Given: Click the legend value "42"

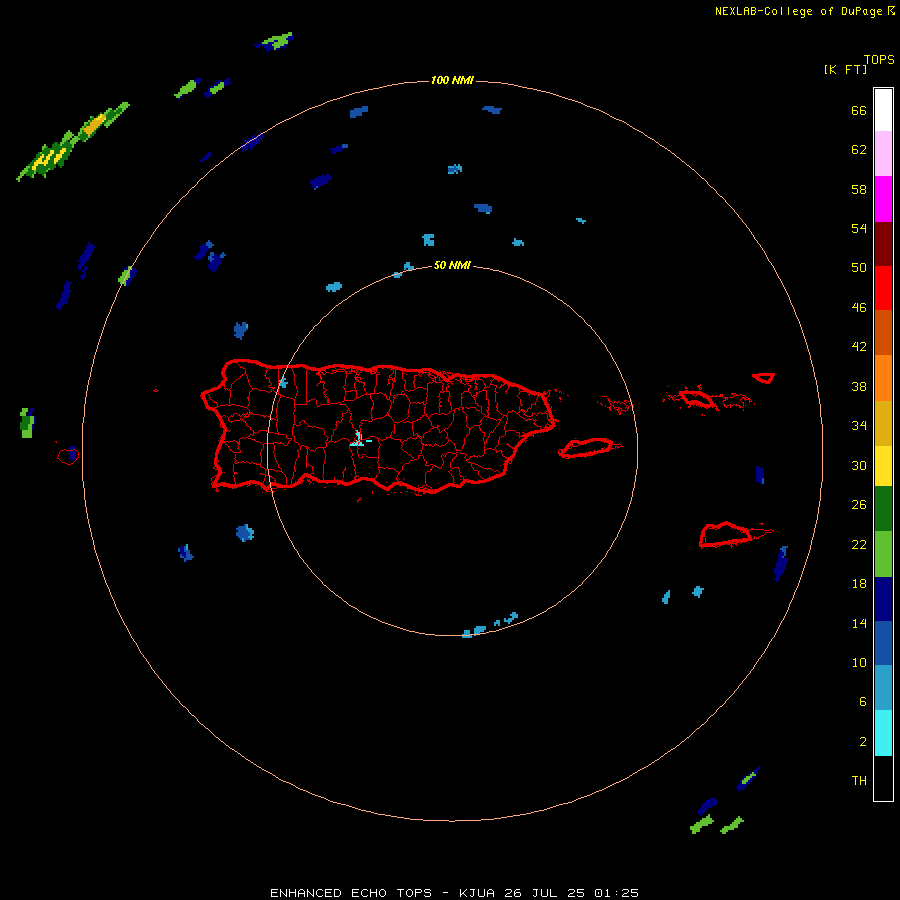Looking at the screenshot, I should coord(859,347).
